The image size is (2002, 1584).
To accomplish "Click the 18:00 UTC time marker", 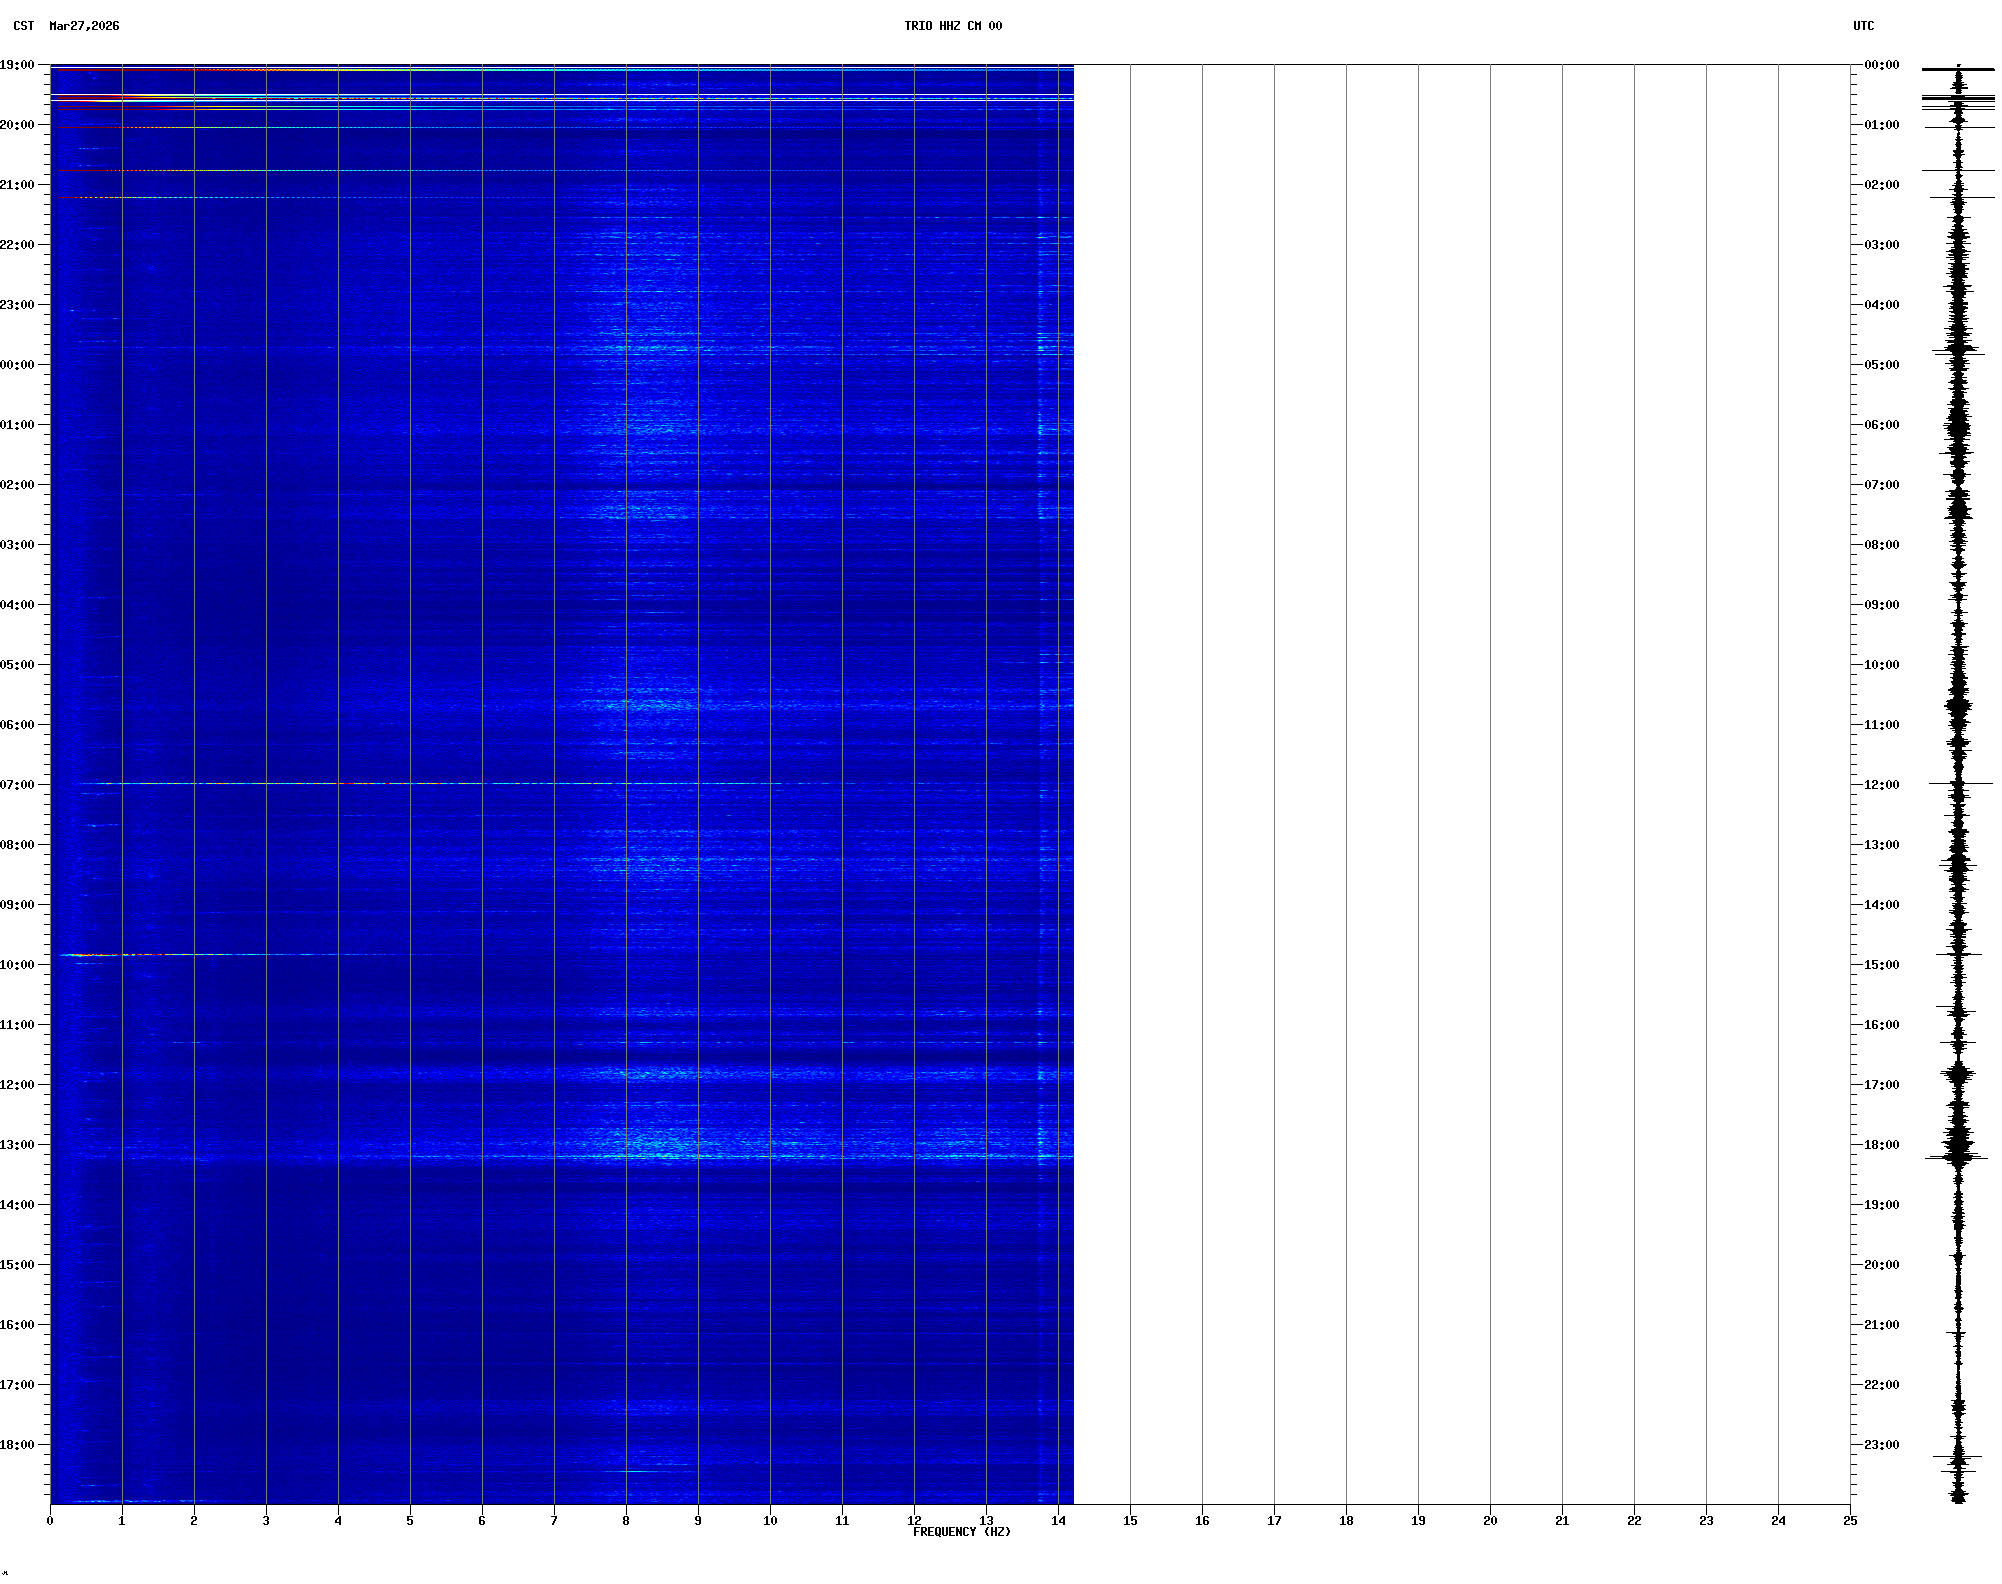I will [x=1881, y=1145].
